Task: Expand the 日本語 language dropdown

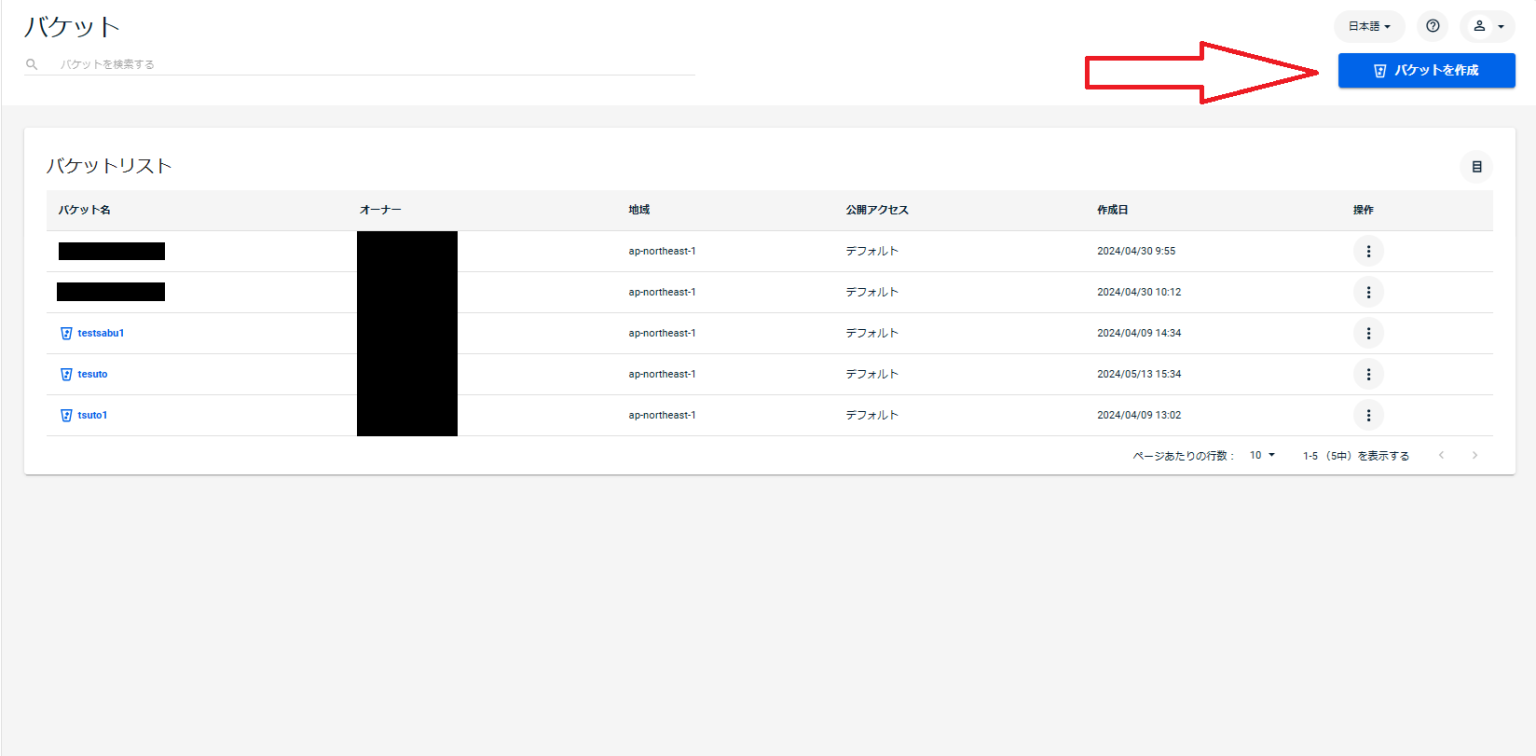Action: (x=1369, y=26)
